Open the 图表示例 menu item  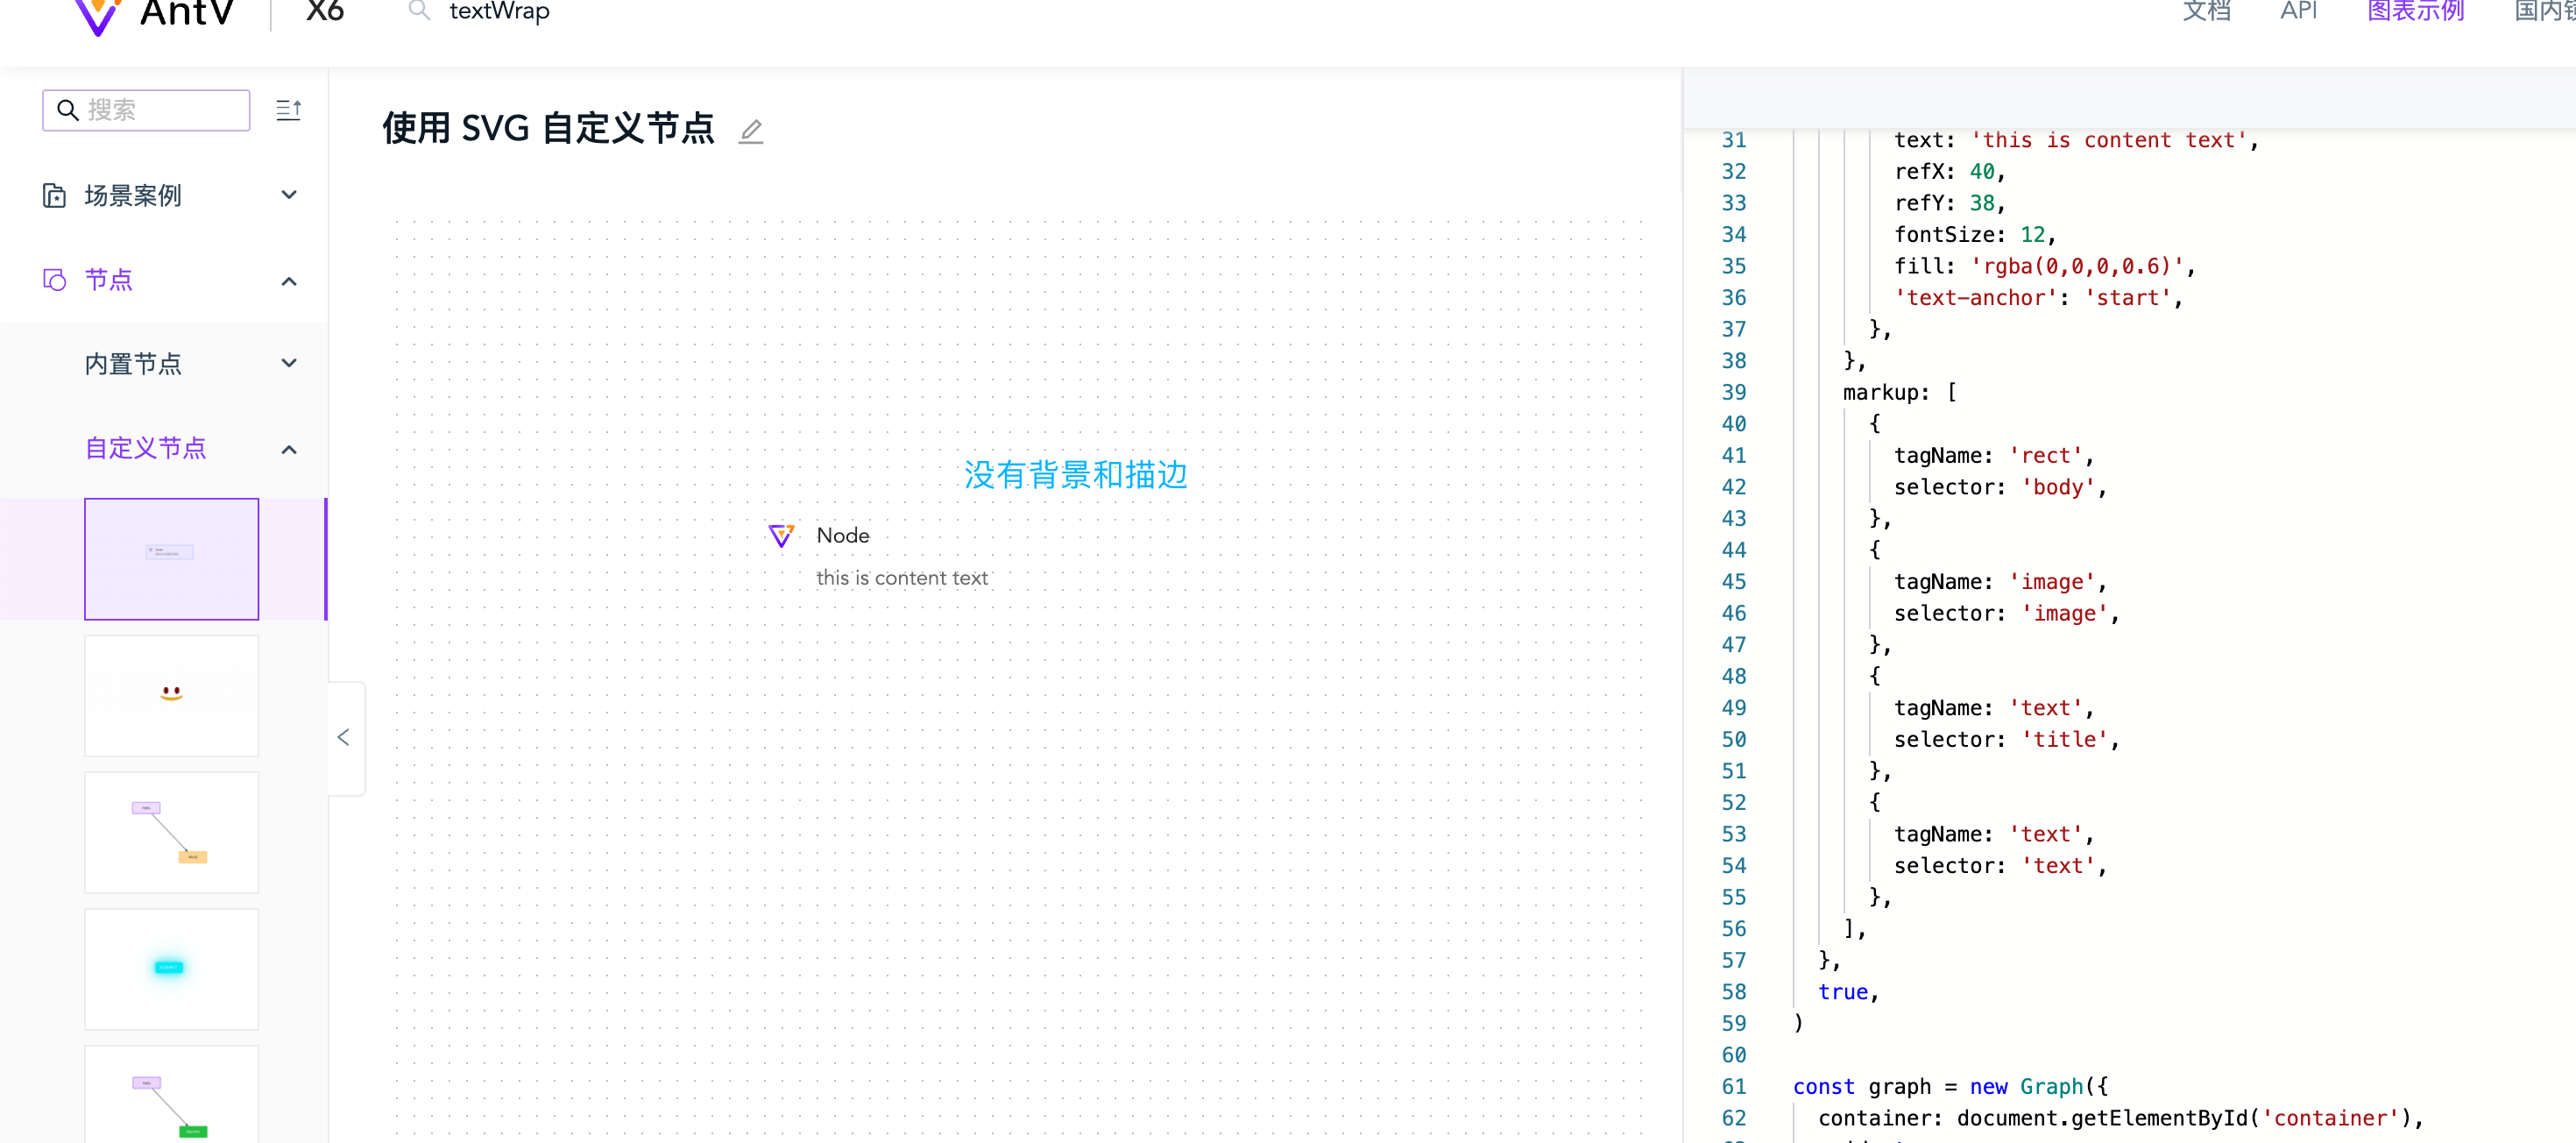coord(2415,11)
